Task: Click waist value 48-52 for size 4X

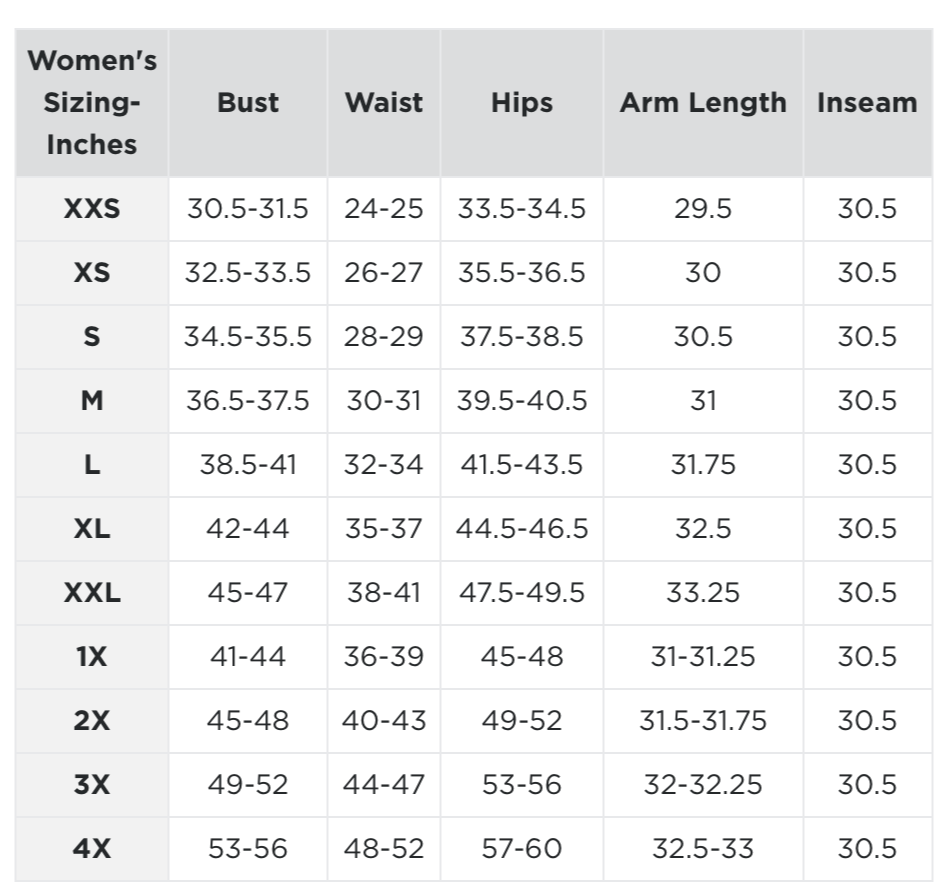Action: pos(384,849)
